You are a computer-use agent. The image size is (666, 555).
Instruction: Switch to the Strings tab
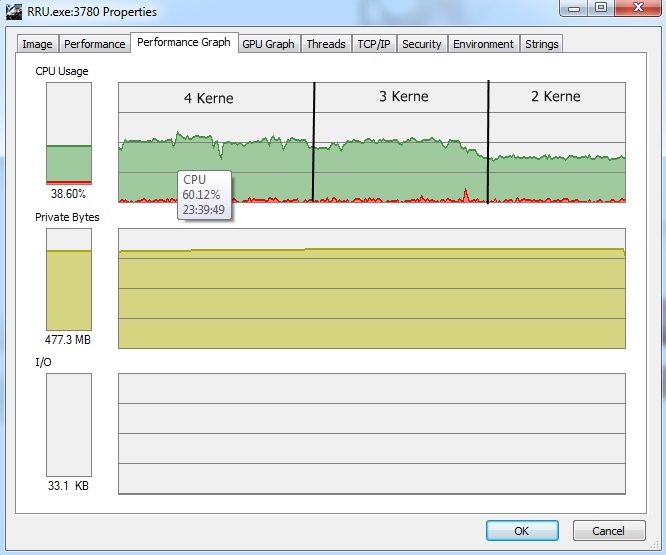542,44
